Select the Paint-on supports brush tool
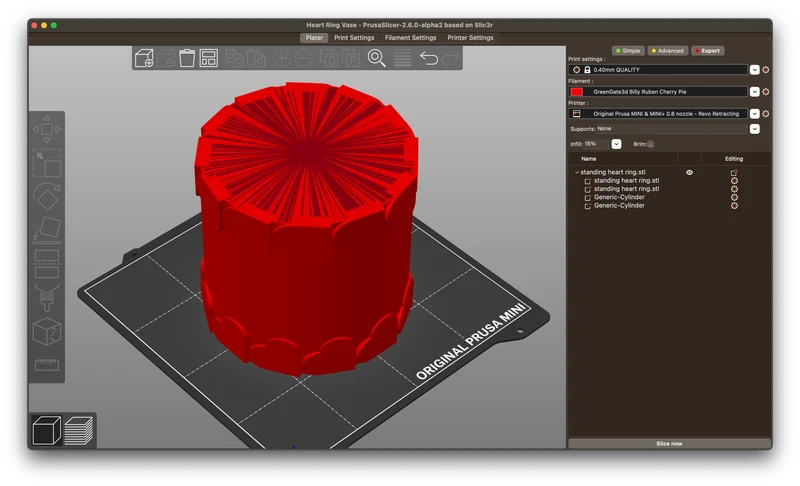The width and height of the screenshot is (800, 486). coord(46,298)
